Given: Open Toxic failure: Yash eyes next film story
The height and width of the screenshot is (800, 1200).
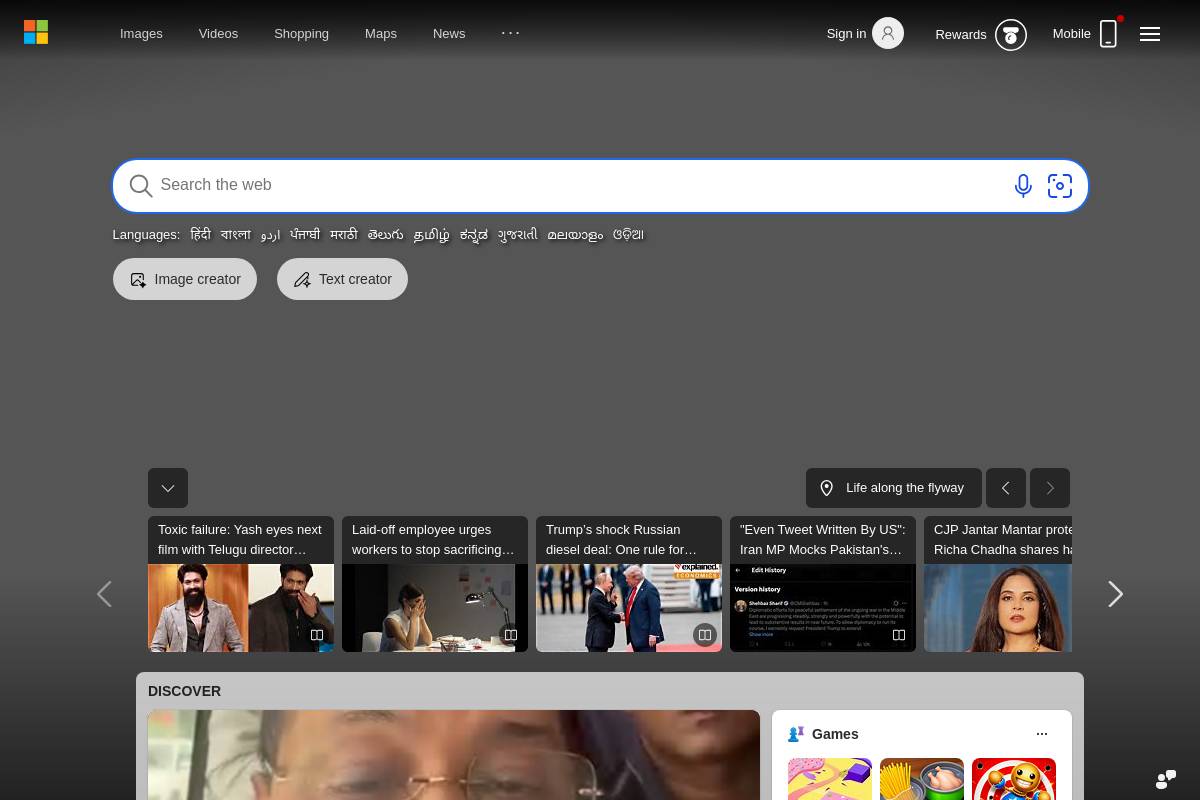Looking at the screenshot, I should point(241,584).
